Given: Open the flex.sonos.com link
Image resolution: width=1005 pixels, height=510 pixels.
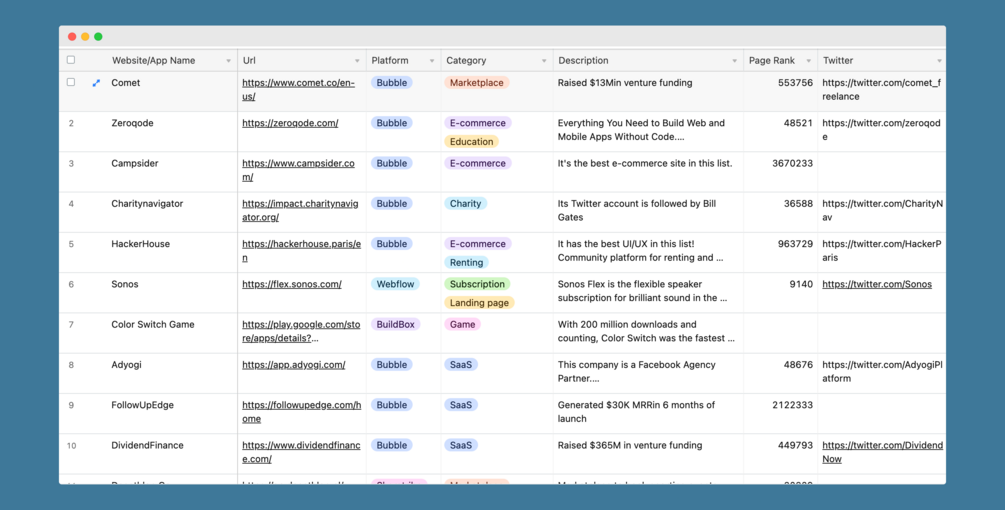Looking at the screenshot, I should click(292, 284).
